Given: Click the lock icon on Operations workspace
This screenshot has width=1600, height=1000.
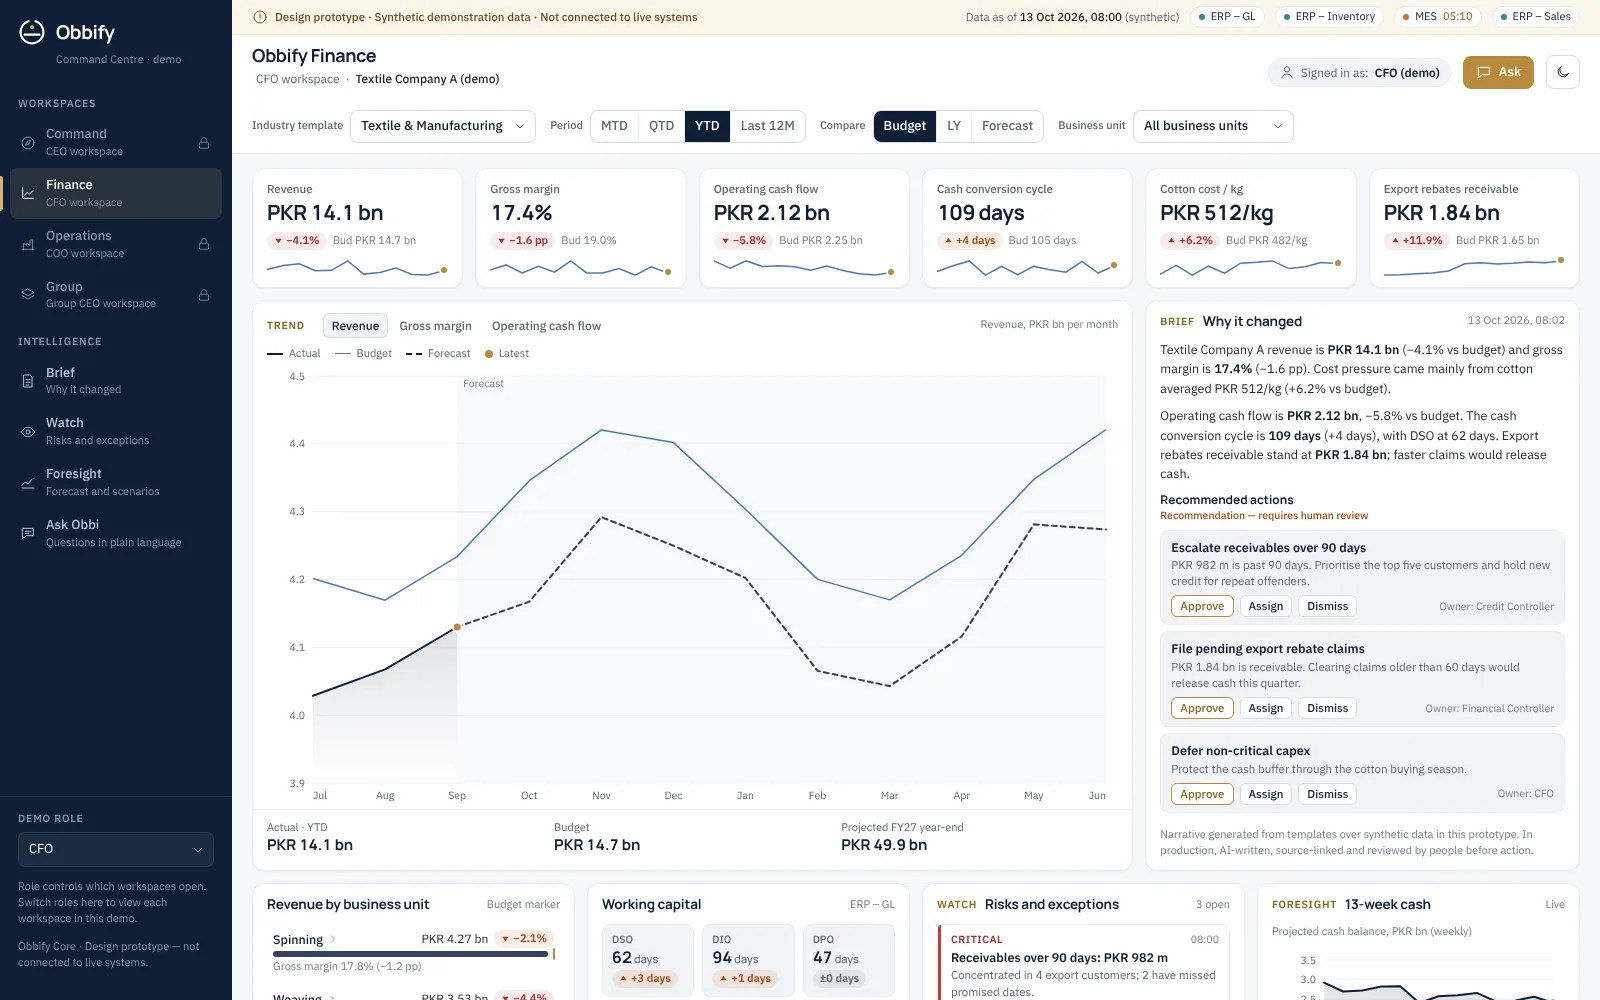Looking at the screenshot, I should (204, 245).
